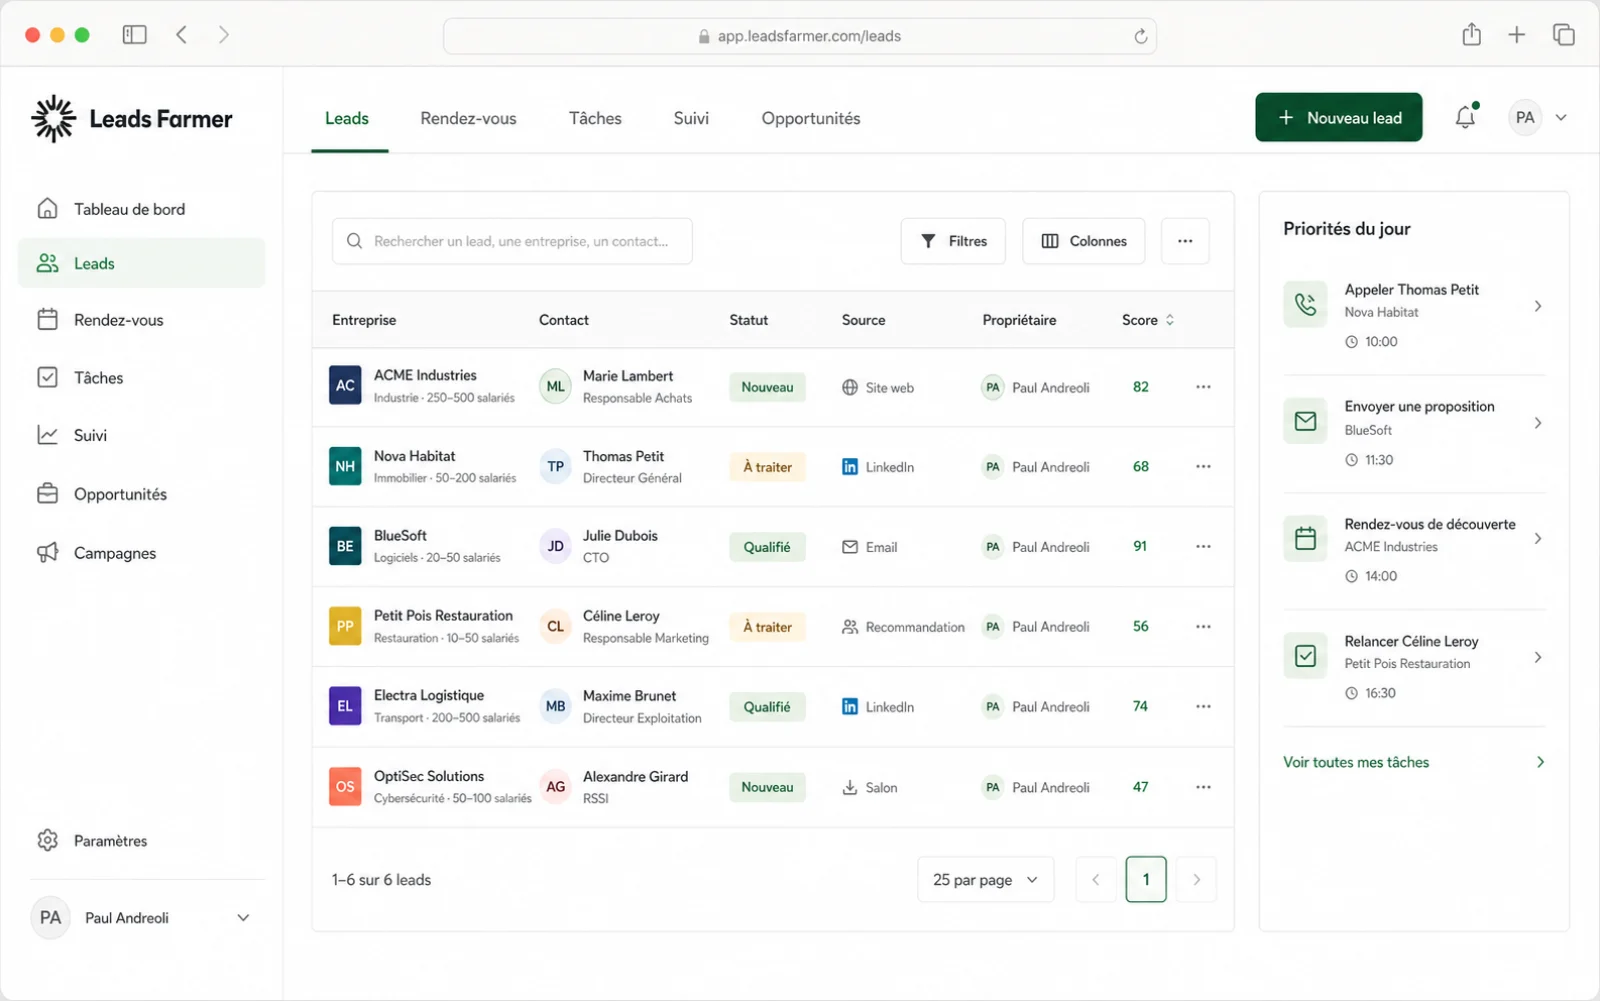This screenshot has height=1001, width=1600.
Task: Click the check icon for Relancer Céline Leroy
Action: (x=1305, y=656)
